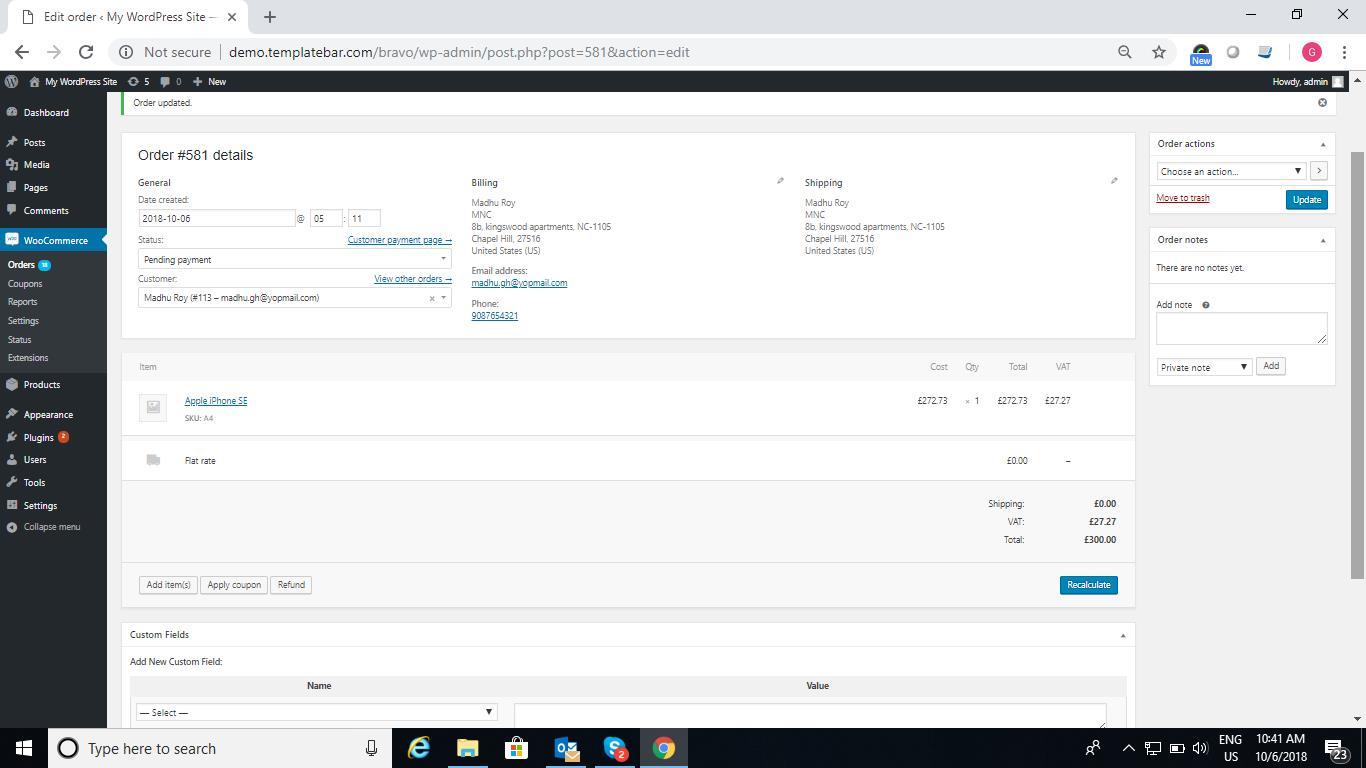The height and width of the screenshot is (768, 1366).
Task: Open Posts in the sidebar
Action: [x=34, y=143]
